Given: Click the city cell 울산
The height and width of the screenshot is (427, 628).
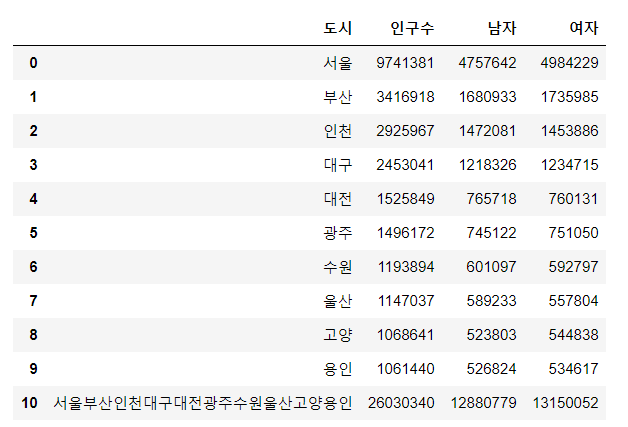Looking at the screenshot, I should 338,301.
